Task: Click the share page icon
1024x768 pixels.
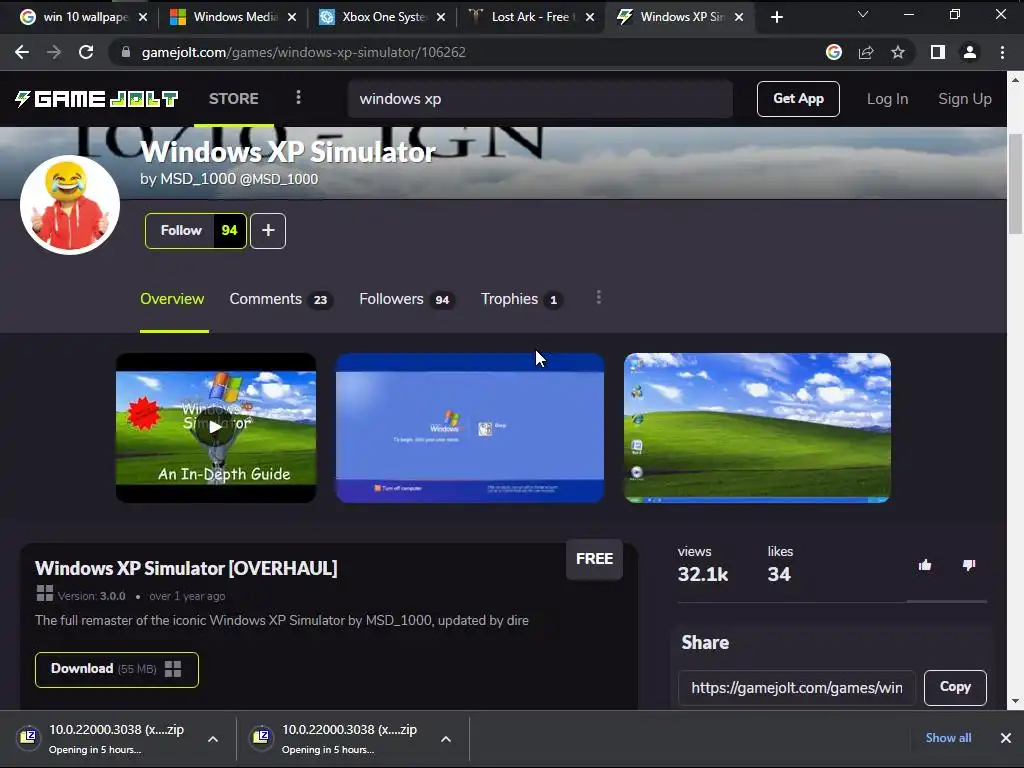Action: click(866, 52)
